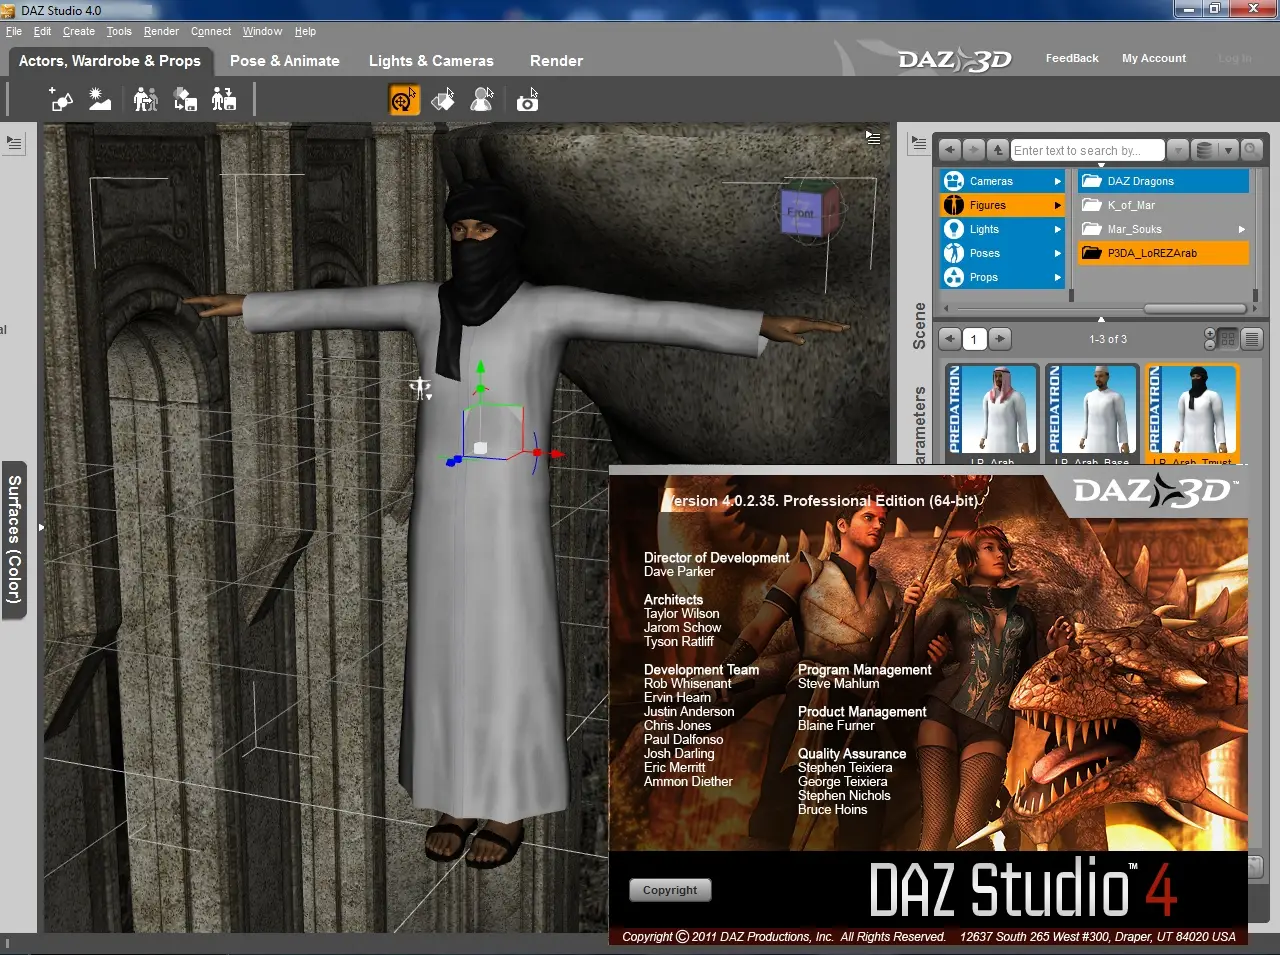Open the File menu
This screenshot has height=955, width=1280.
tap(14, 31)
